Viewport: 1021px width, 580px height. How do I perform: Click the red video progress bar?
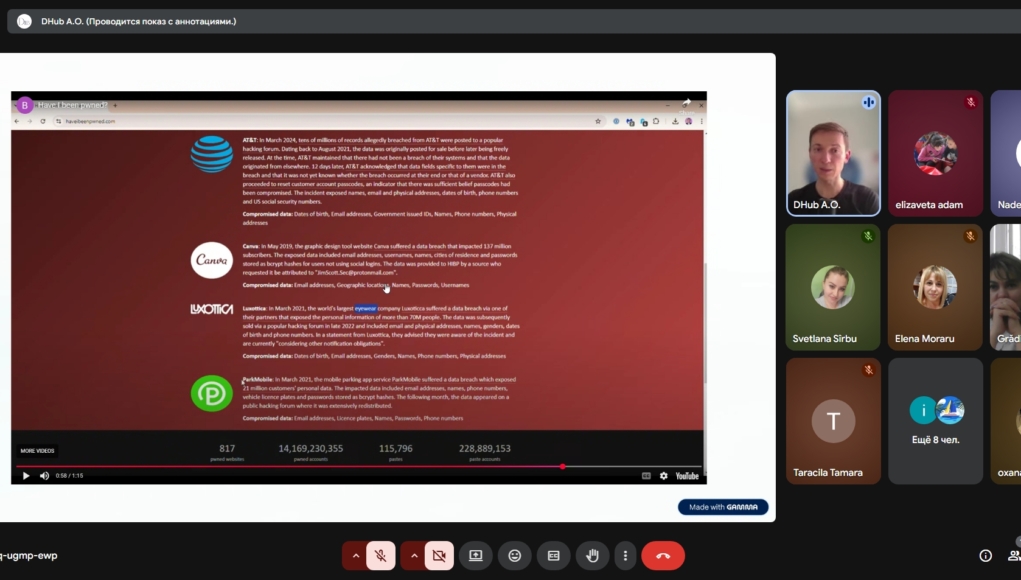tap(300, 466)
